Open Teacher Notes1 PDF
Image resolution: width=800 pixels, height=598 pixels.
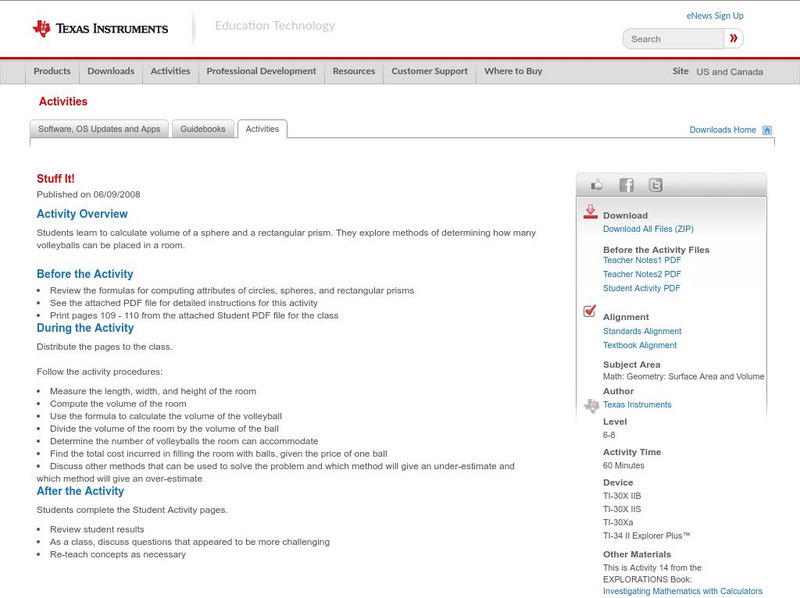point(642,260)
